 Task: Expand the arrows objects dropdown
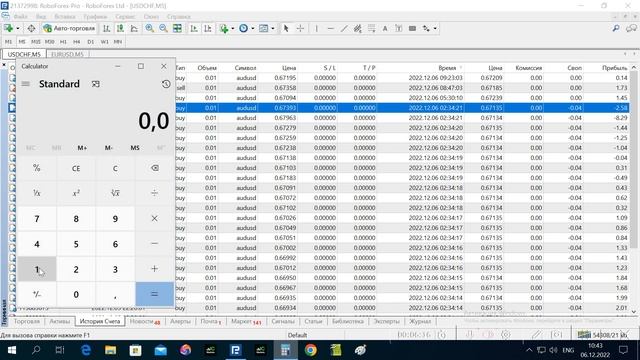tap(435, 29)
